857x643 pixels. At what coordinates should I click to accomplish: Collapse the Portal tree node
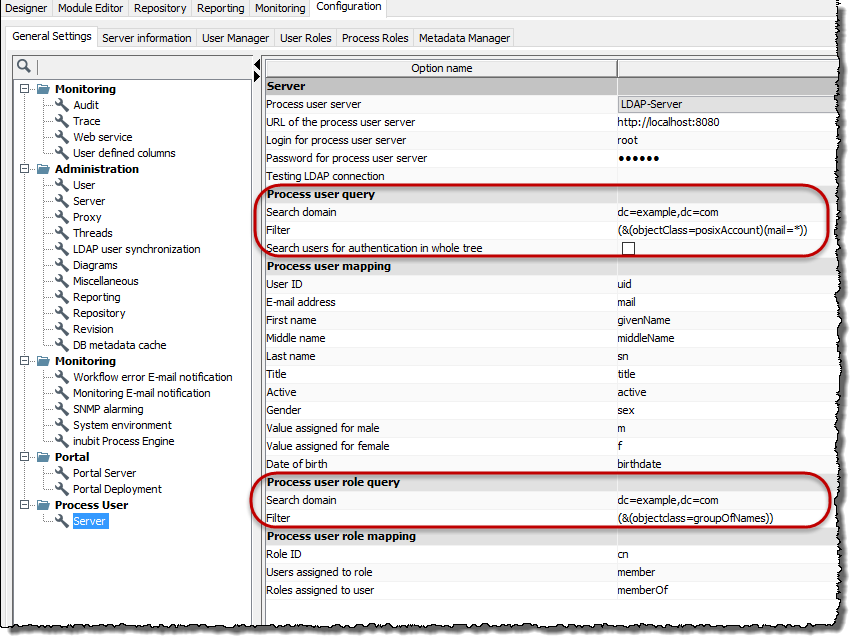click(24, 457)
